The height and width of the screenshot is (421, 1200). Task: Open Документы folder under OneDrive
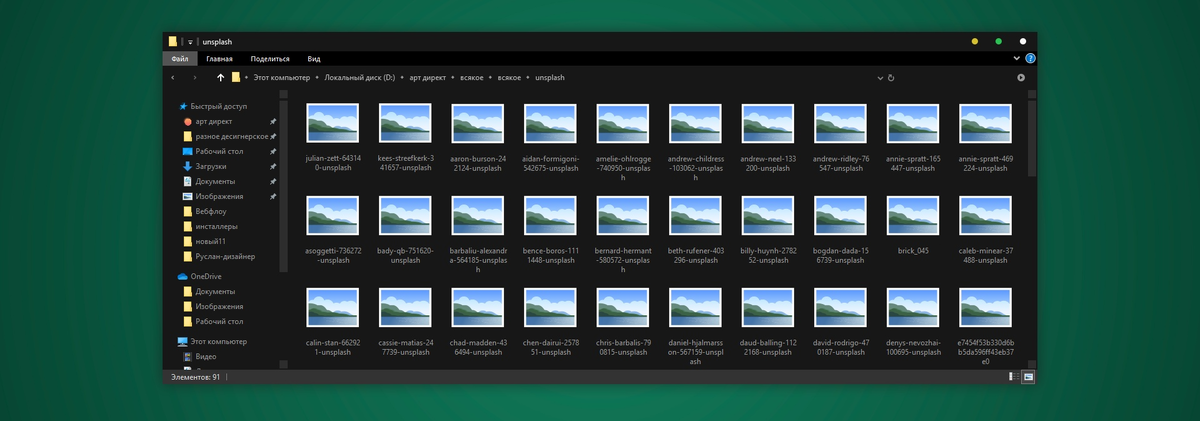click(209, 291)
